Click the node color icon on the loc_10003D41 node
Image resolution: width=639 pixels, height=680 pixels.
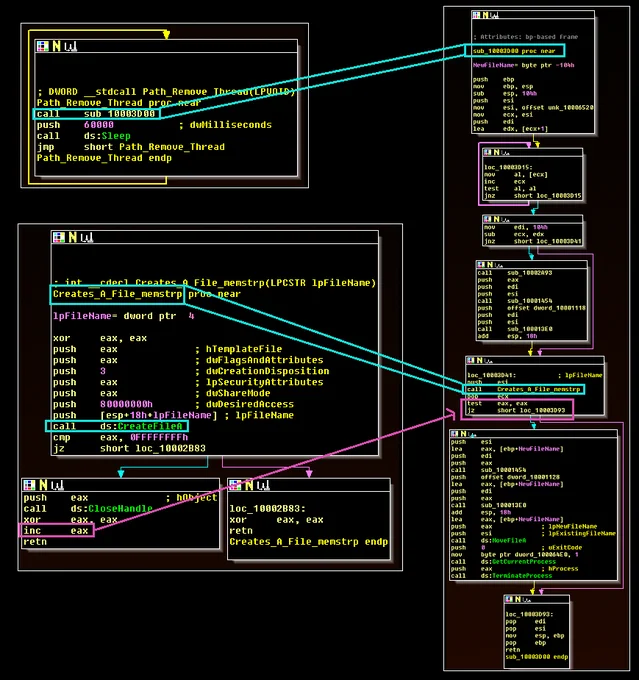[470, 360]
